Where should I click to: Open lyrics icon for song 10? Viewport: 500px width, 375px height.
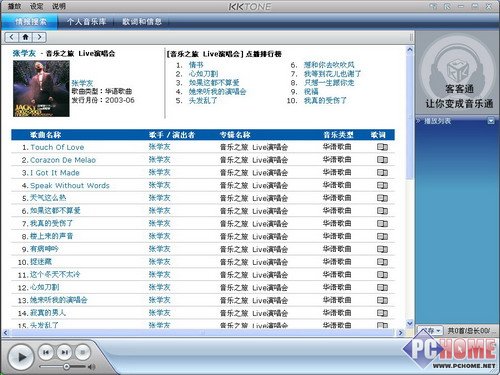[382, 262]
